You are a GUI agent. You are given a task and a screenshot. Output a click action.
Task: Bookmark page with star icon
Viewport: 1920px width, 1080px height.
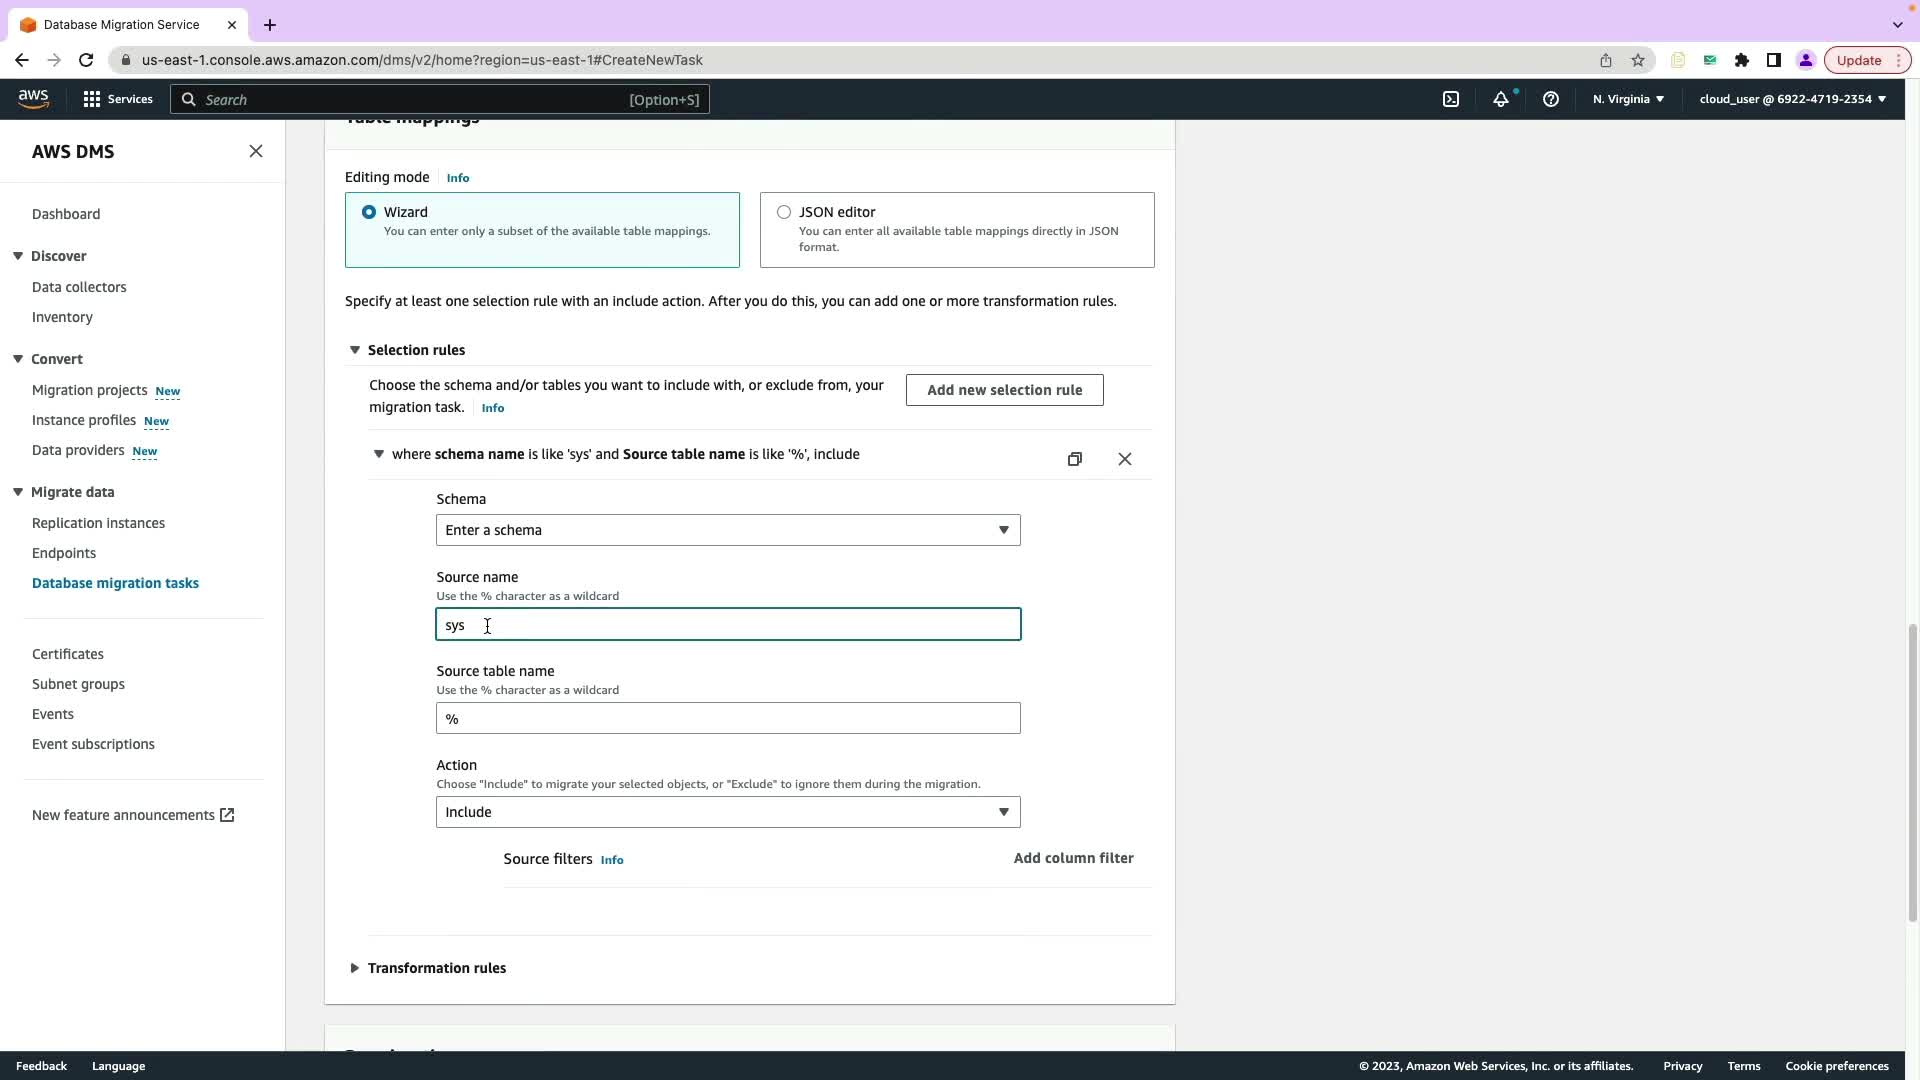pyautogui.click(x=1637, y=60)
